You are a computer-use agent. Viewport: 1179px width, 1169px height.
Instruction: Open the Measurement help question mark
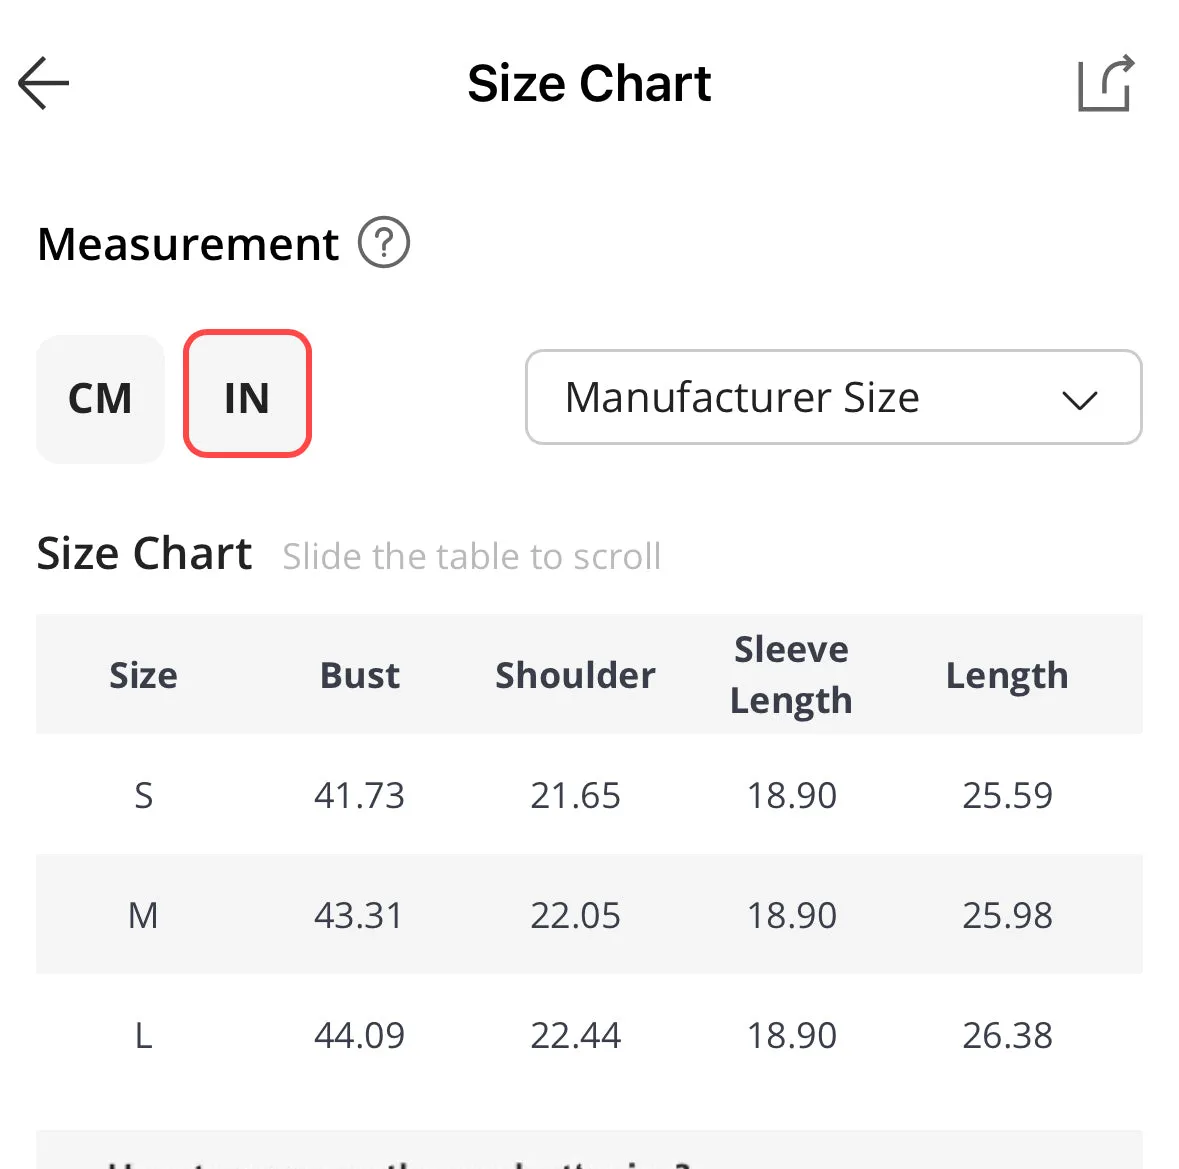pos(383,243)
